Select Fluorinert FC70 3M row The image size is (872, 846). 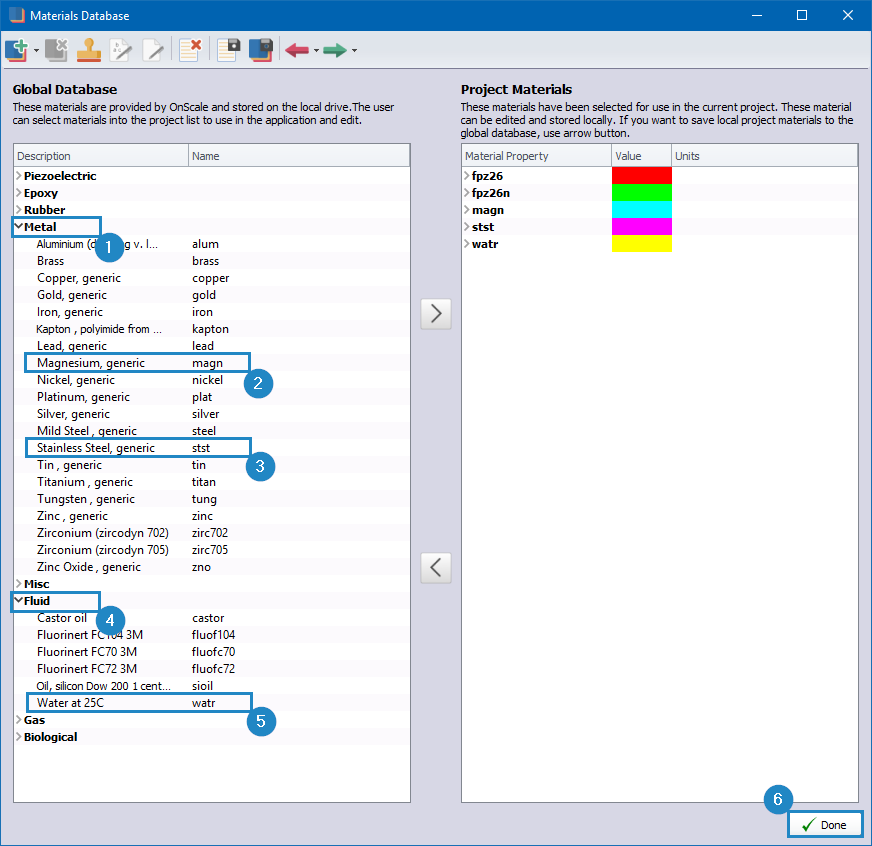(212, 652)
